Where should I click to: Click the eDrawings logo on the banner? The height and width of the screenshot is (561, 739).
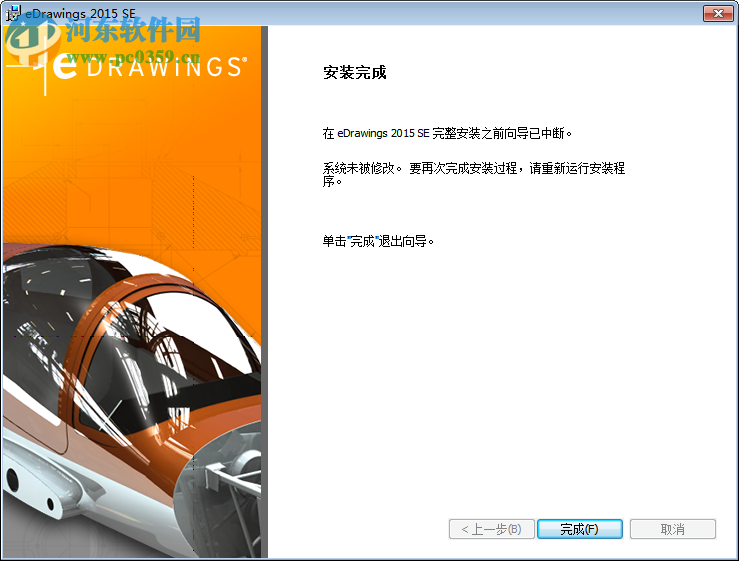(x=127, y=68)
